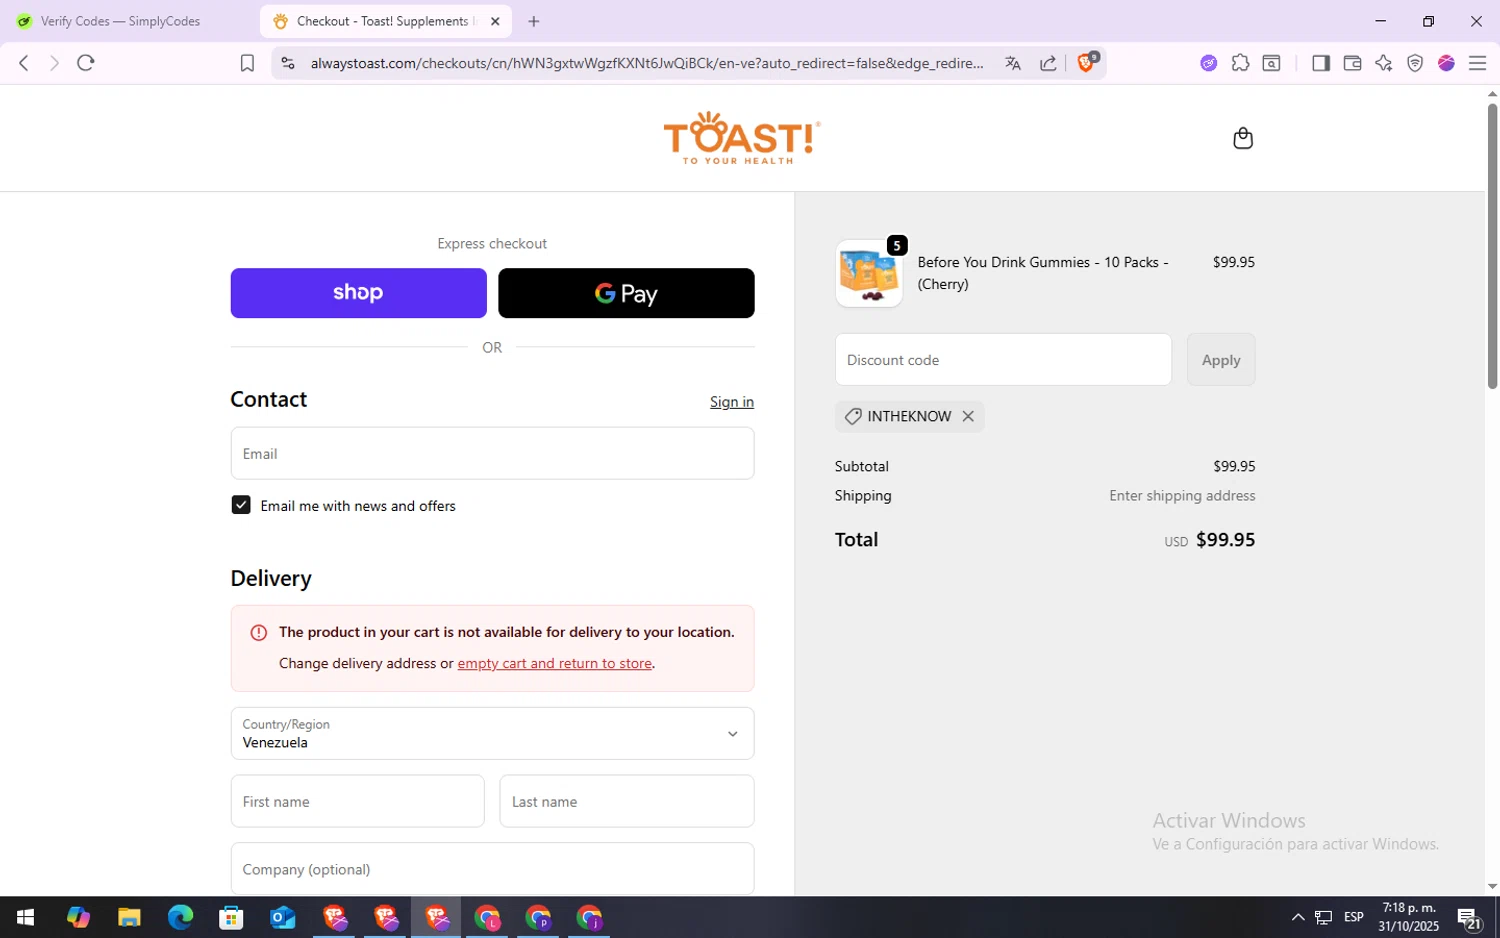Image resolution: width=1500 pixels, height=938 pixels.
Task: Focus the First name field
Action: tap(357, 801)
